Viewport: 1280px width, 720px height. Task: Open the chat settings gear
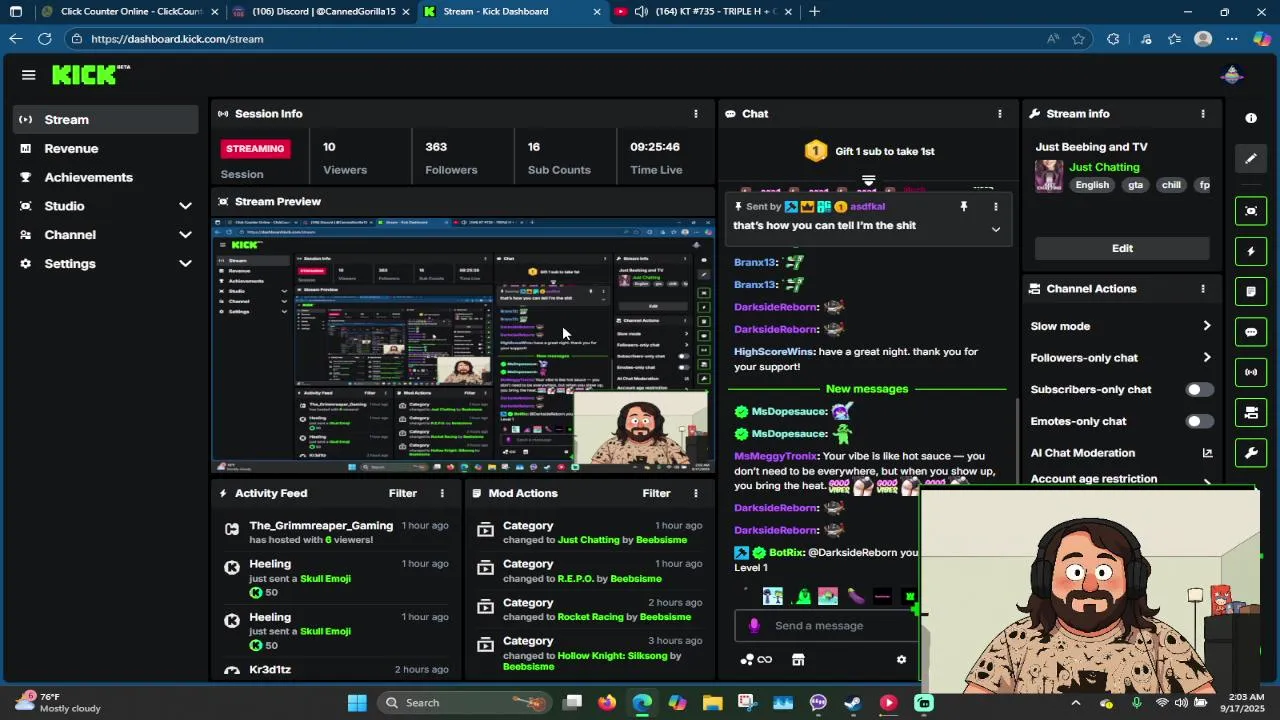pyautogui.click(x=901, y=660)
